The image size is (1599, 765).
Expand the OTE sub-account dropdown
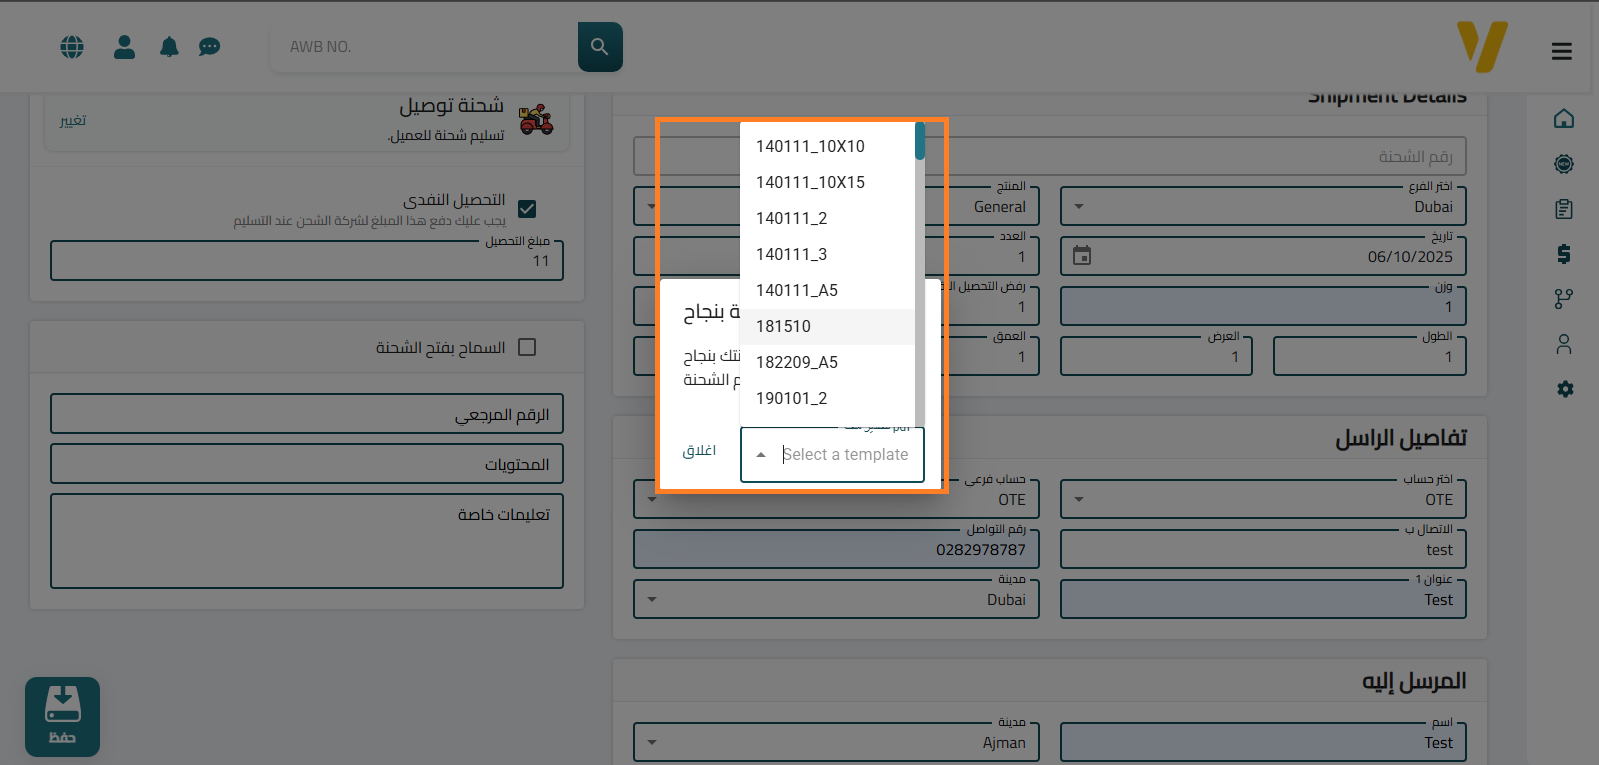(652, 500)
